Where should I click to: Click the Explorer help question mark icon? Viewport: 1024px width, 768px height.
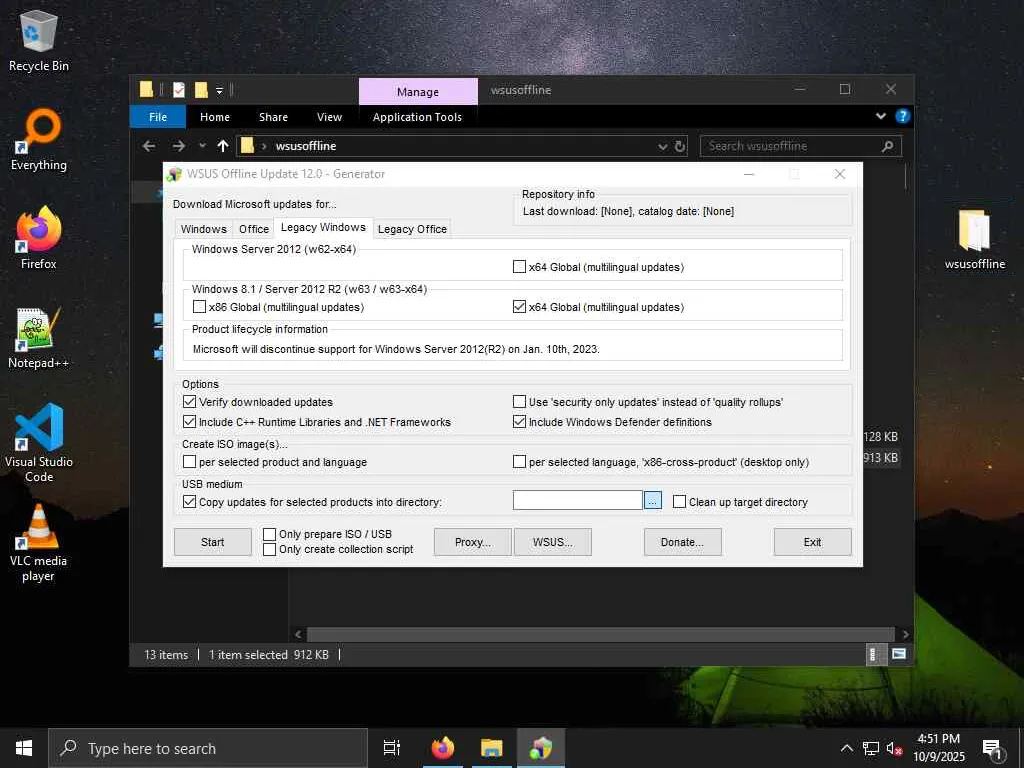point(903,116)
